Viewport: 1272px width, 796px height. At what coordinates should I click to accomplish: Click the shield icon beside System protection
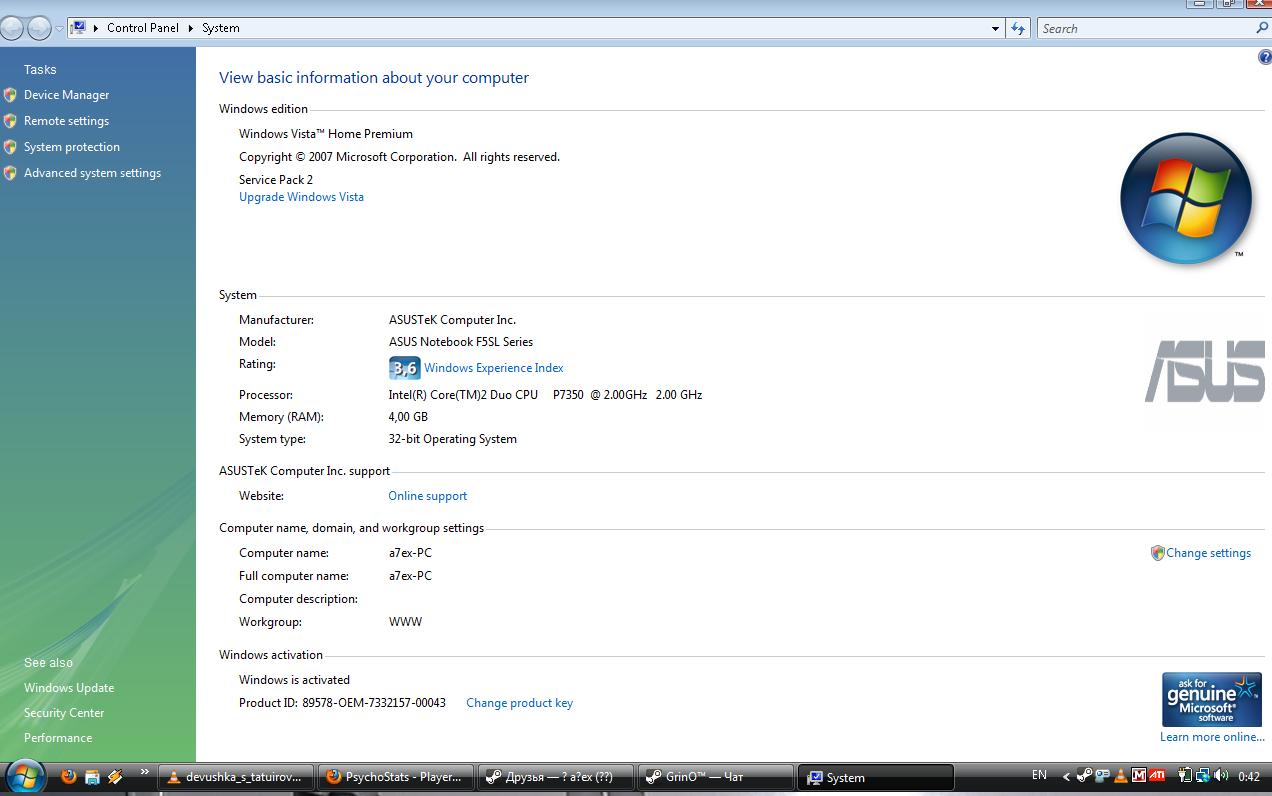10,147
